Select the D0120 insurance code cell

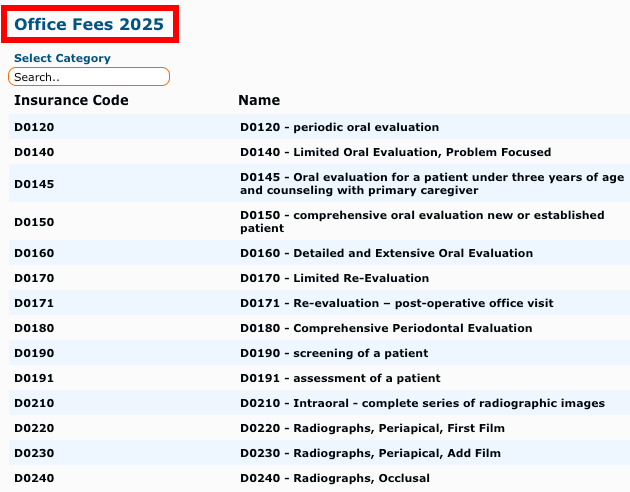click(x=34, y=127)
